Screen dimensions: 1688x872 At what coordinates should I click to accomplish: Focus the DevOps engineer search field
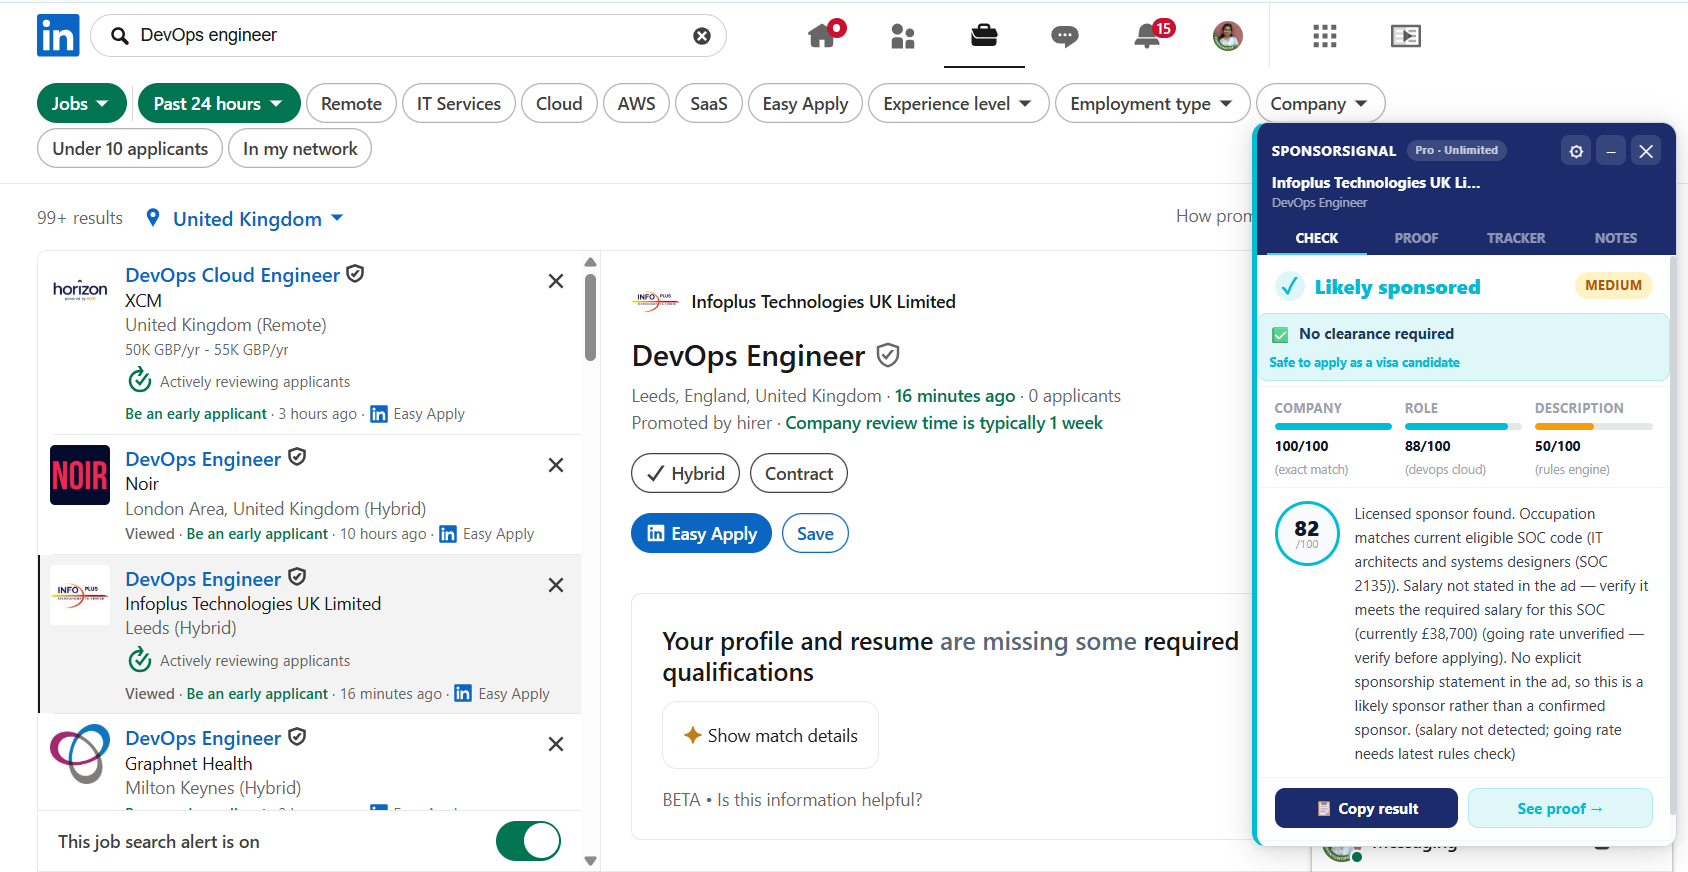tap(410, 36)
